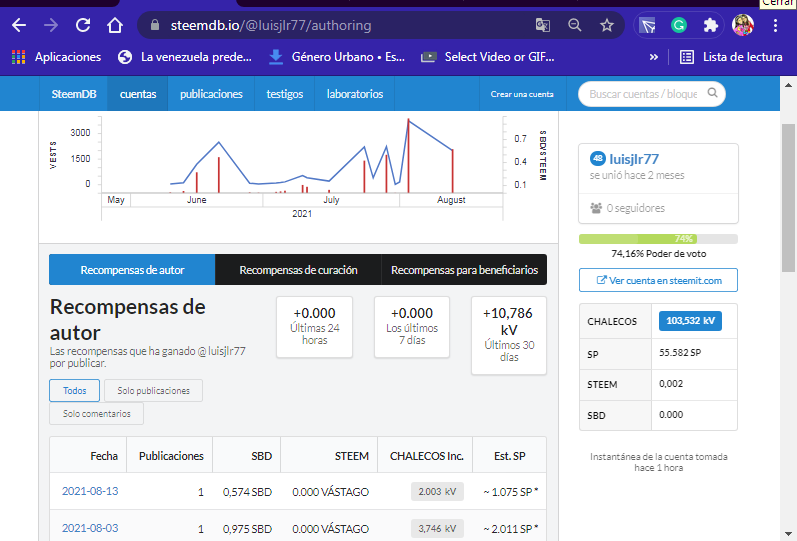Click the June label on chart axis

pyautogui.click(x=196, y=200)
